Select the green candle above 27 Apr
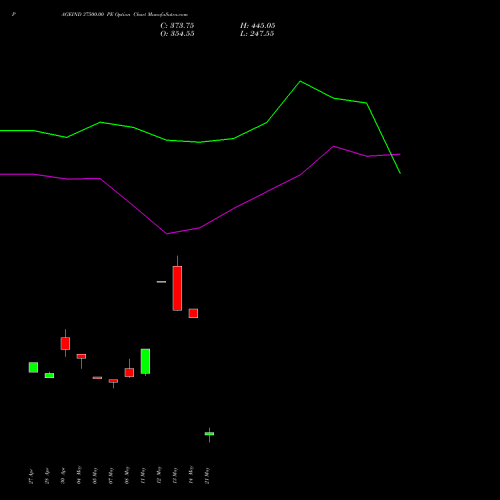This screenshot has width=500, height=500. [x=33, y=367]
